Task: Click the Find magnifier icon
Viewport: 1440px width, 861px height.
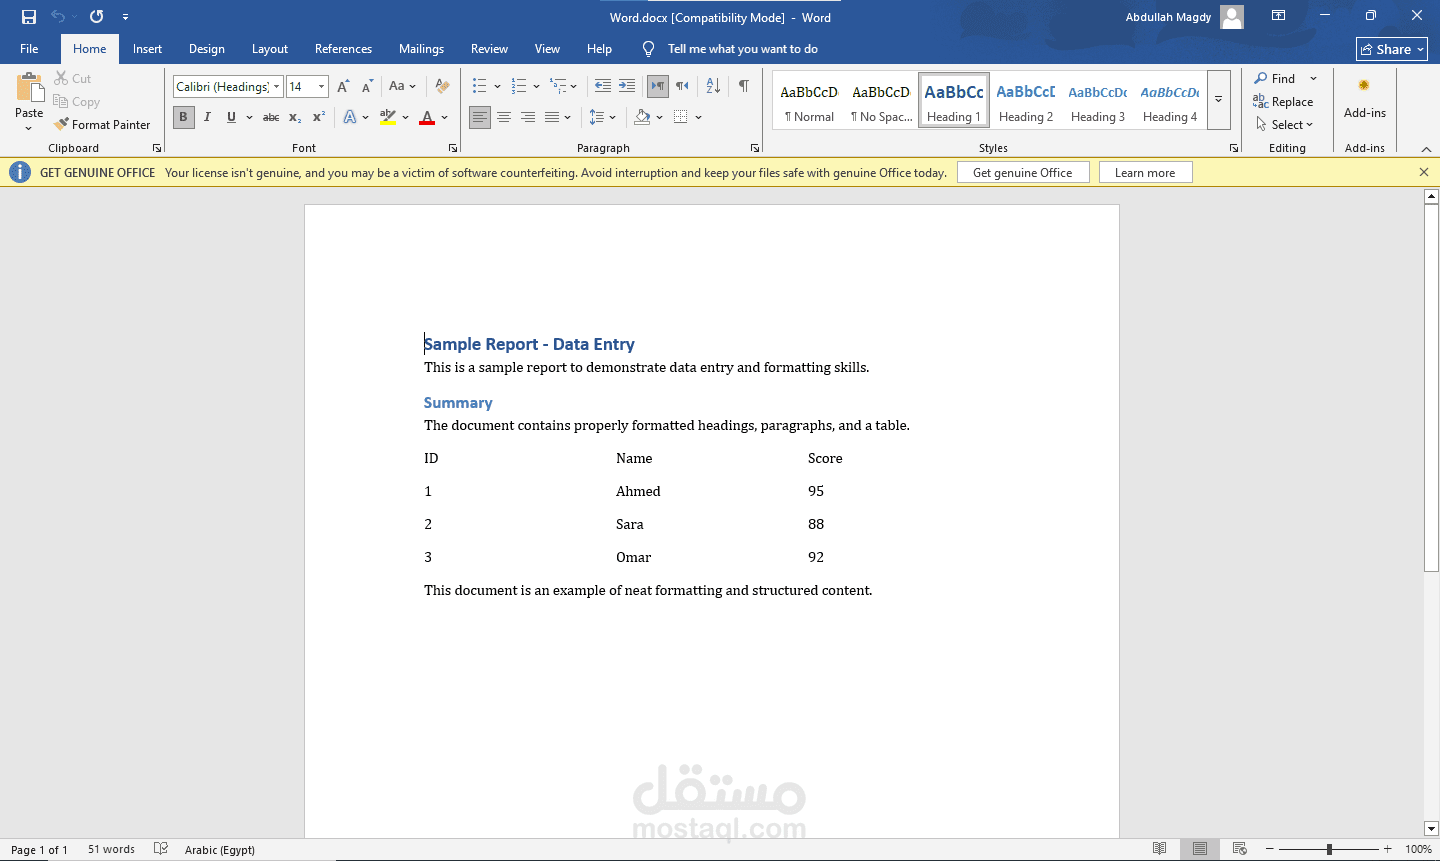Action: click(1261, 79)
